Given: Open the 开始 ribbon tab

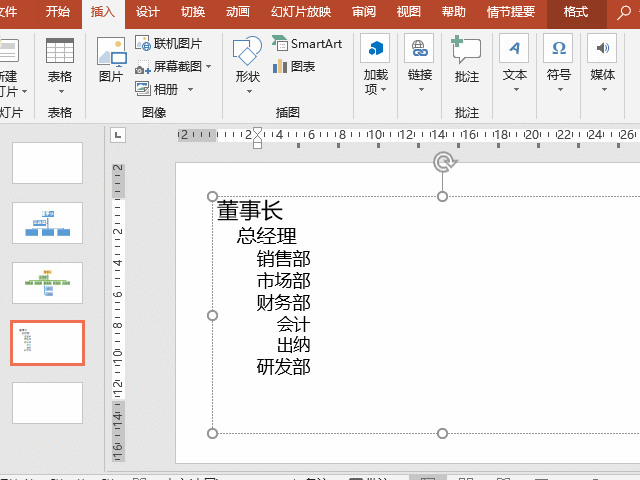Looking at the screenshot, I should (x=58, y=11).
